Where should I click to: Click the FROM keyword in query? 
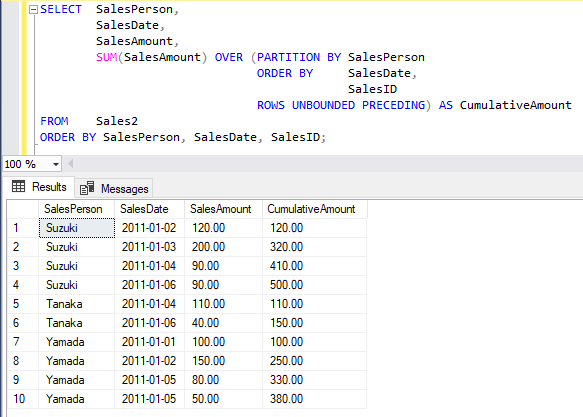coord(54,121)
